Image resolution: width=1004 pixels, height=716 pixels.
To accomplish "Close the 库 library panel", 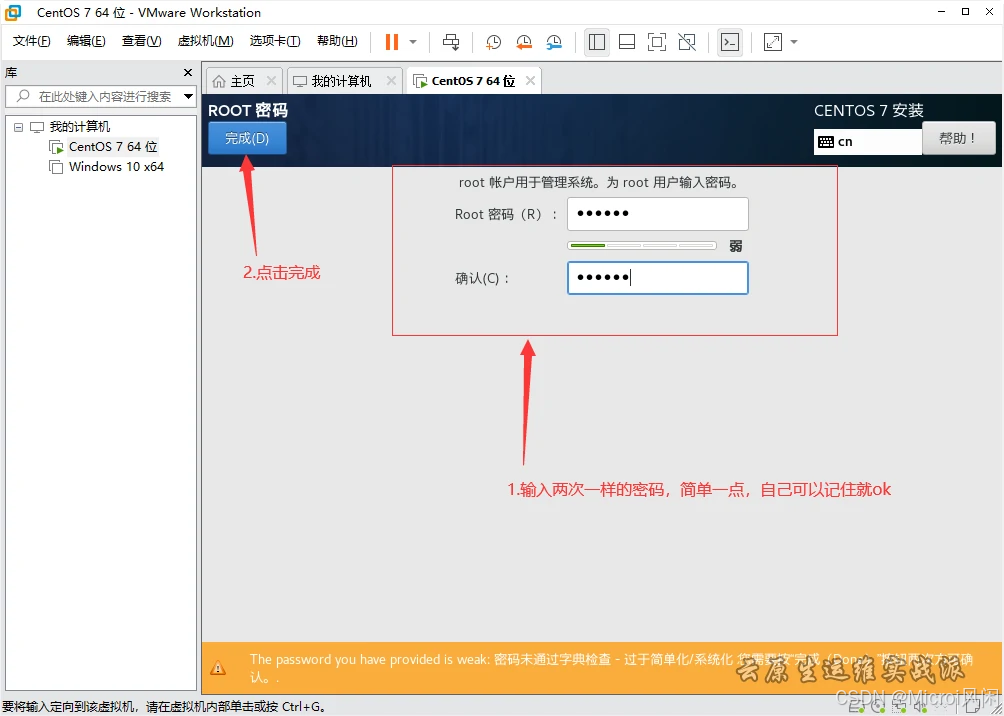I will pos(188,73).
